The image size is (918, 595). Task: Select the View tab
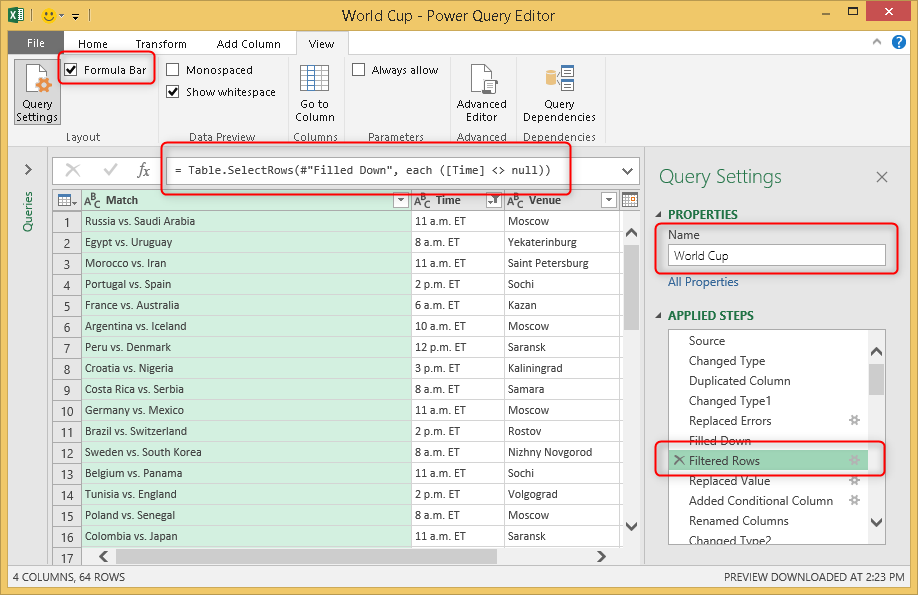click(x=321, y=44)
